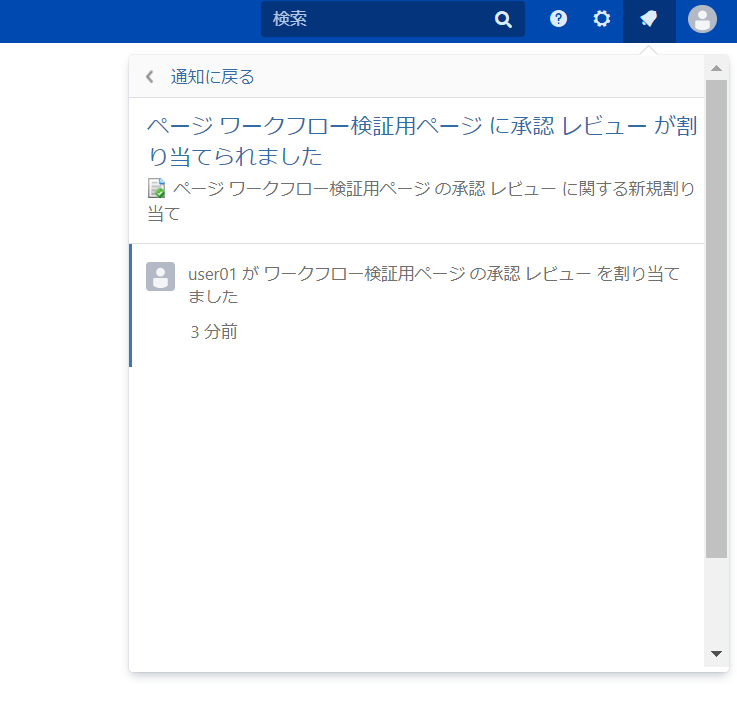The width and height of the screenshot is (737, 703).
Task: Focus the 検索 search input field
Action: pos(392,19)
